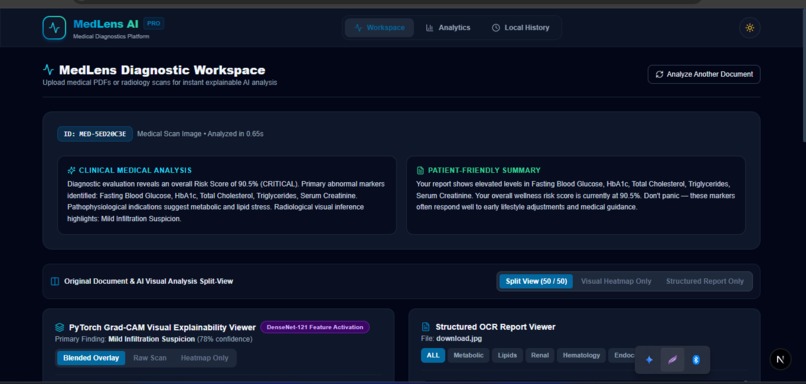Click the Structured OCR Report Viewer file icon
The height and width of the screenshot is (384, 806).
pos(425,327)
